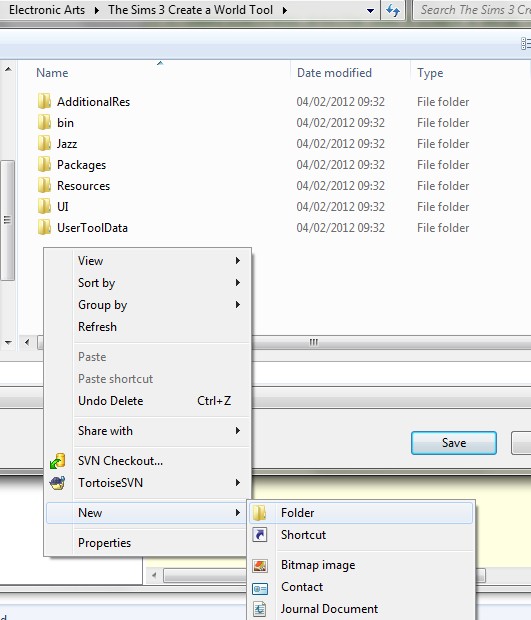This screenshot has width=531, height=620.
Task: Create new Shortcut from submenu
Action: [361, 535]
